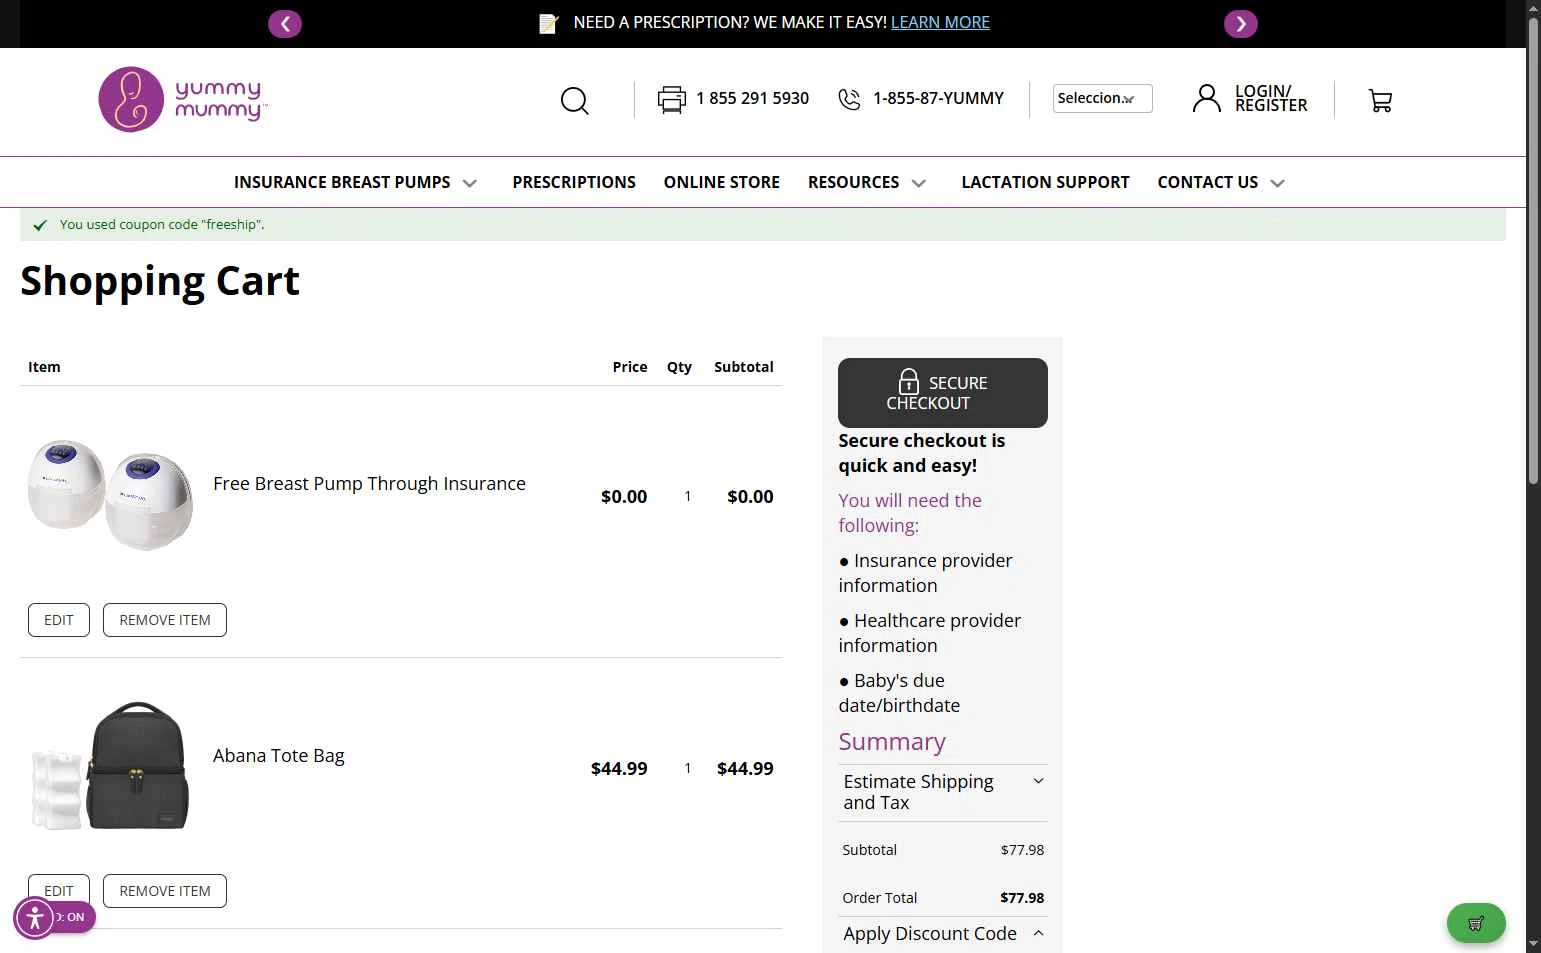Remove the Abana Tote Bag item
Screen dimensions: 1541x953
coord(165,891)
